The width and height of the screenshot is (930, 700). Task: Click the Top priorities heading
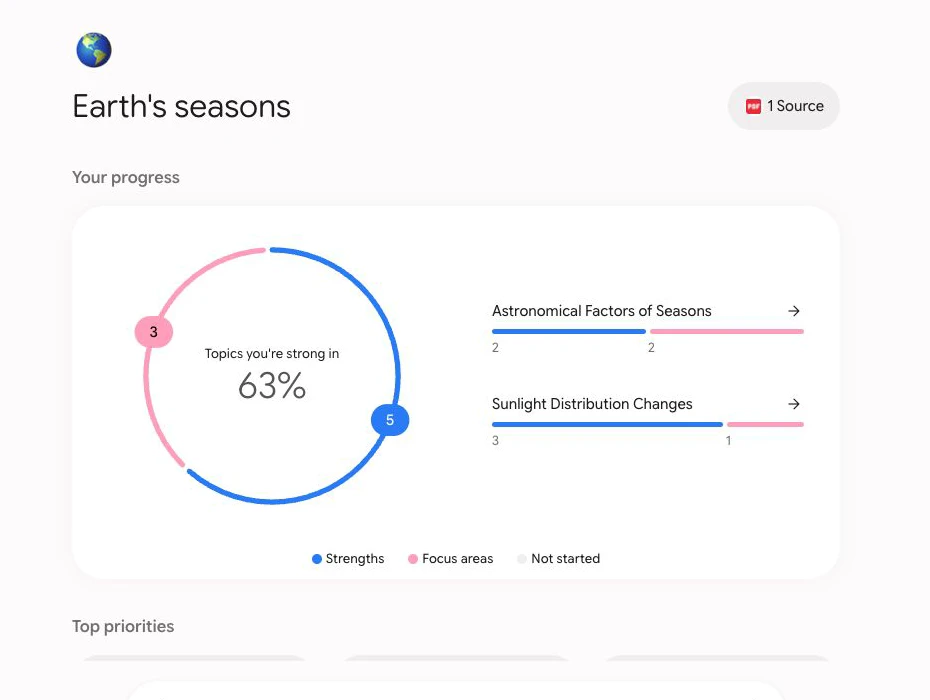pos(123,626)
